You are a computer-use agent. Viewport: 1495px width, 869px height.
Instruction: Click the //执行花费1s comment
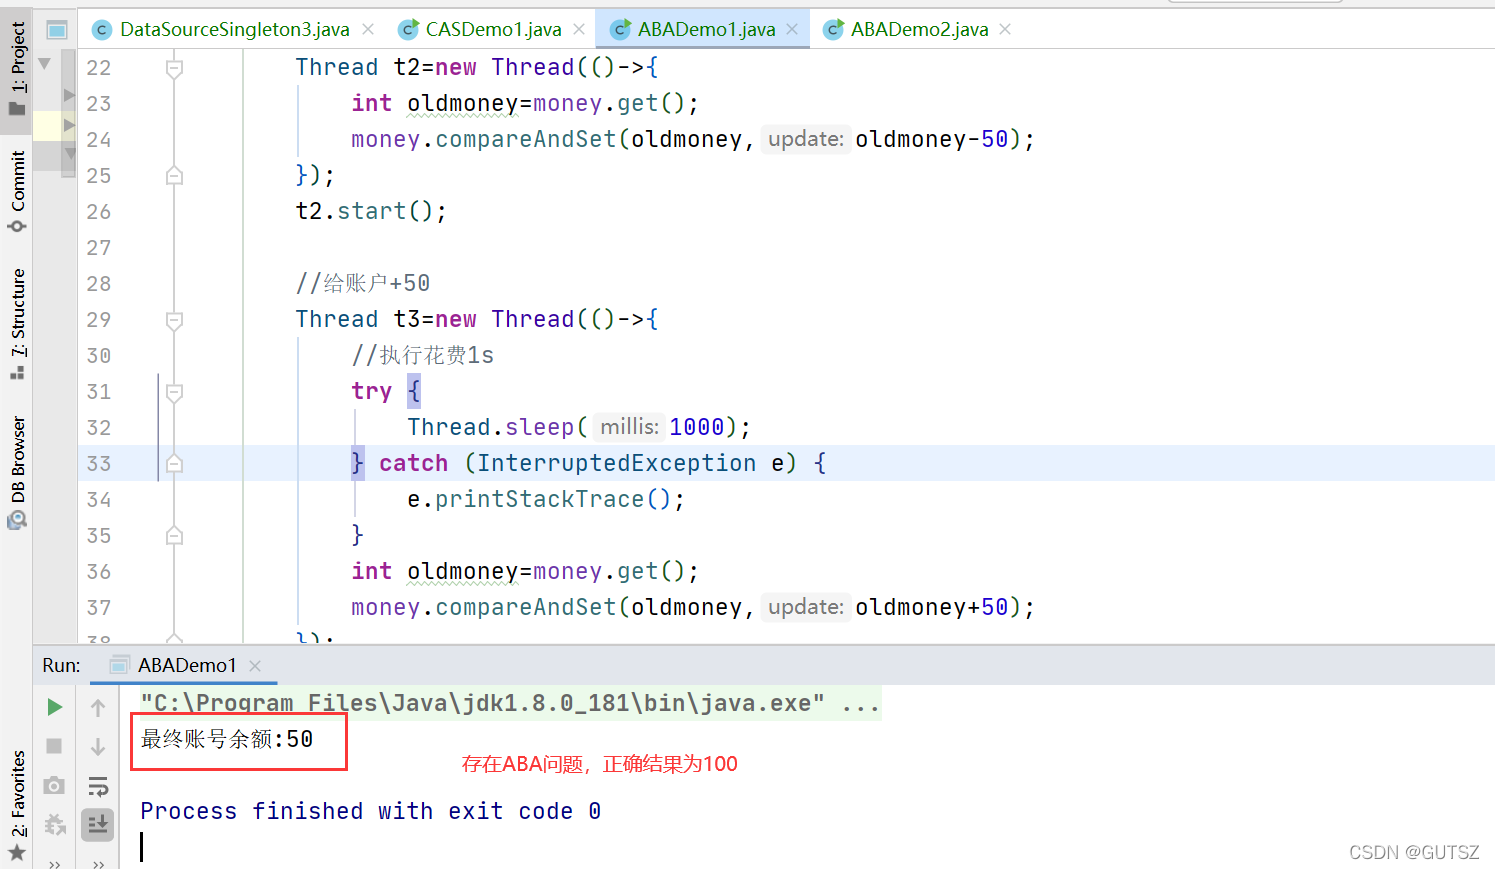(422, 356)
